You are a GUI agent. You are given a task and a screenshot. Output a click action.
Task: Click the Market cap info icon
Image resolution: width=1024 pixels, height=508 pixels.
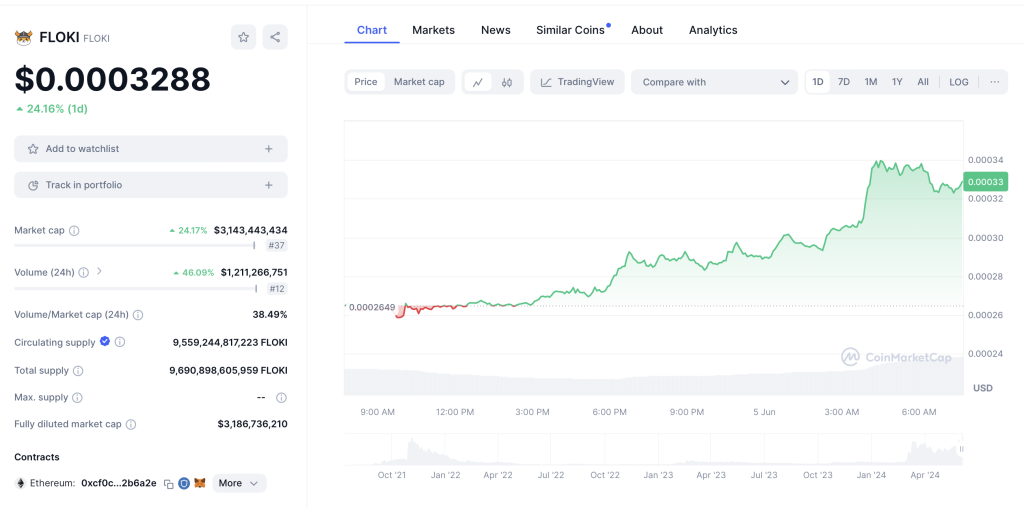[x=74, y=230]
